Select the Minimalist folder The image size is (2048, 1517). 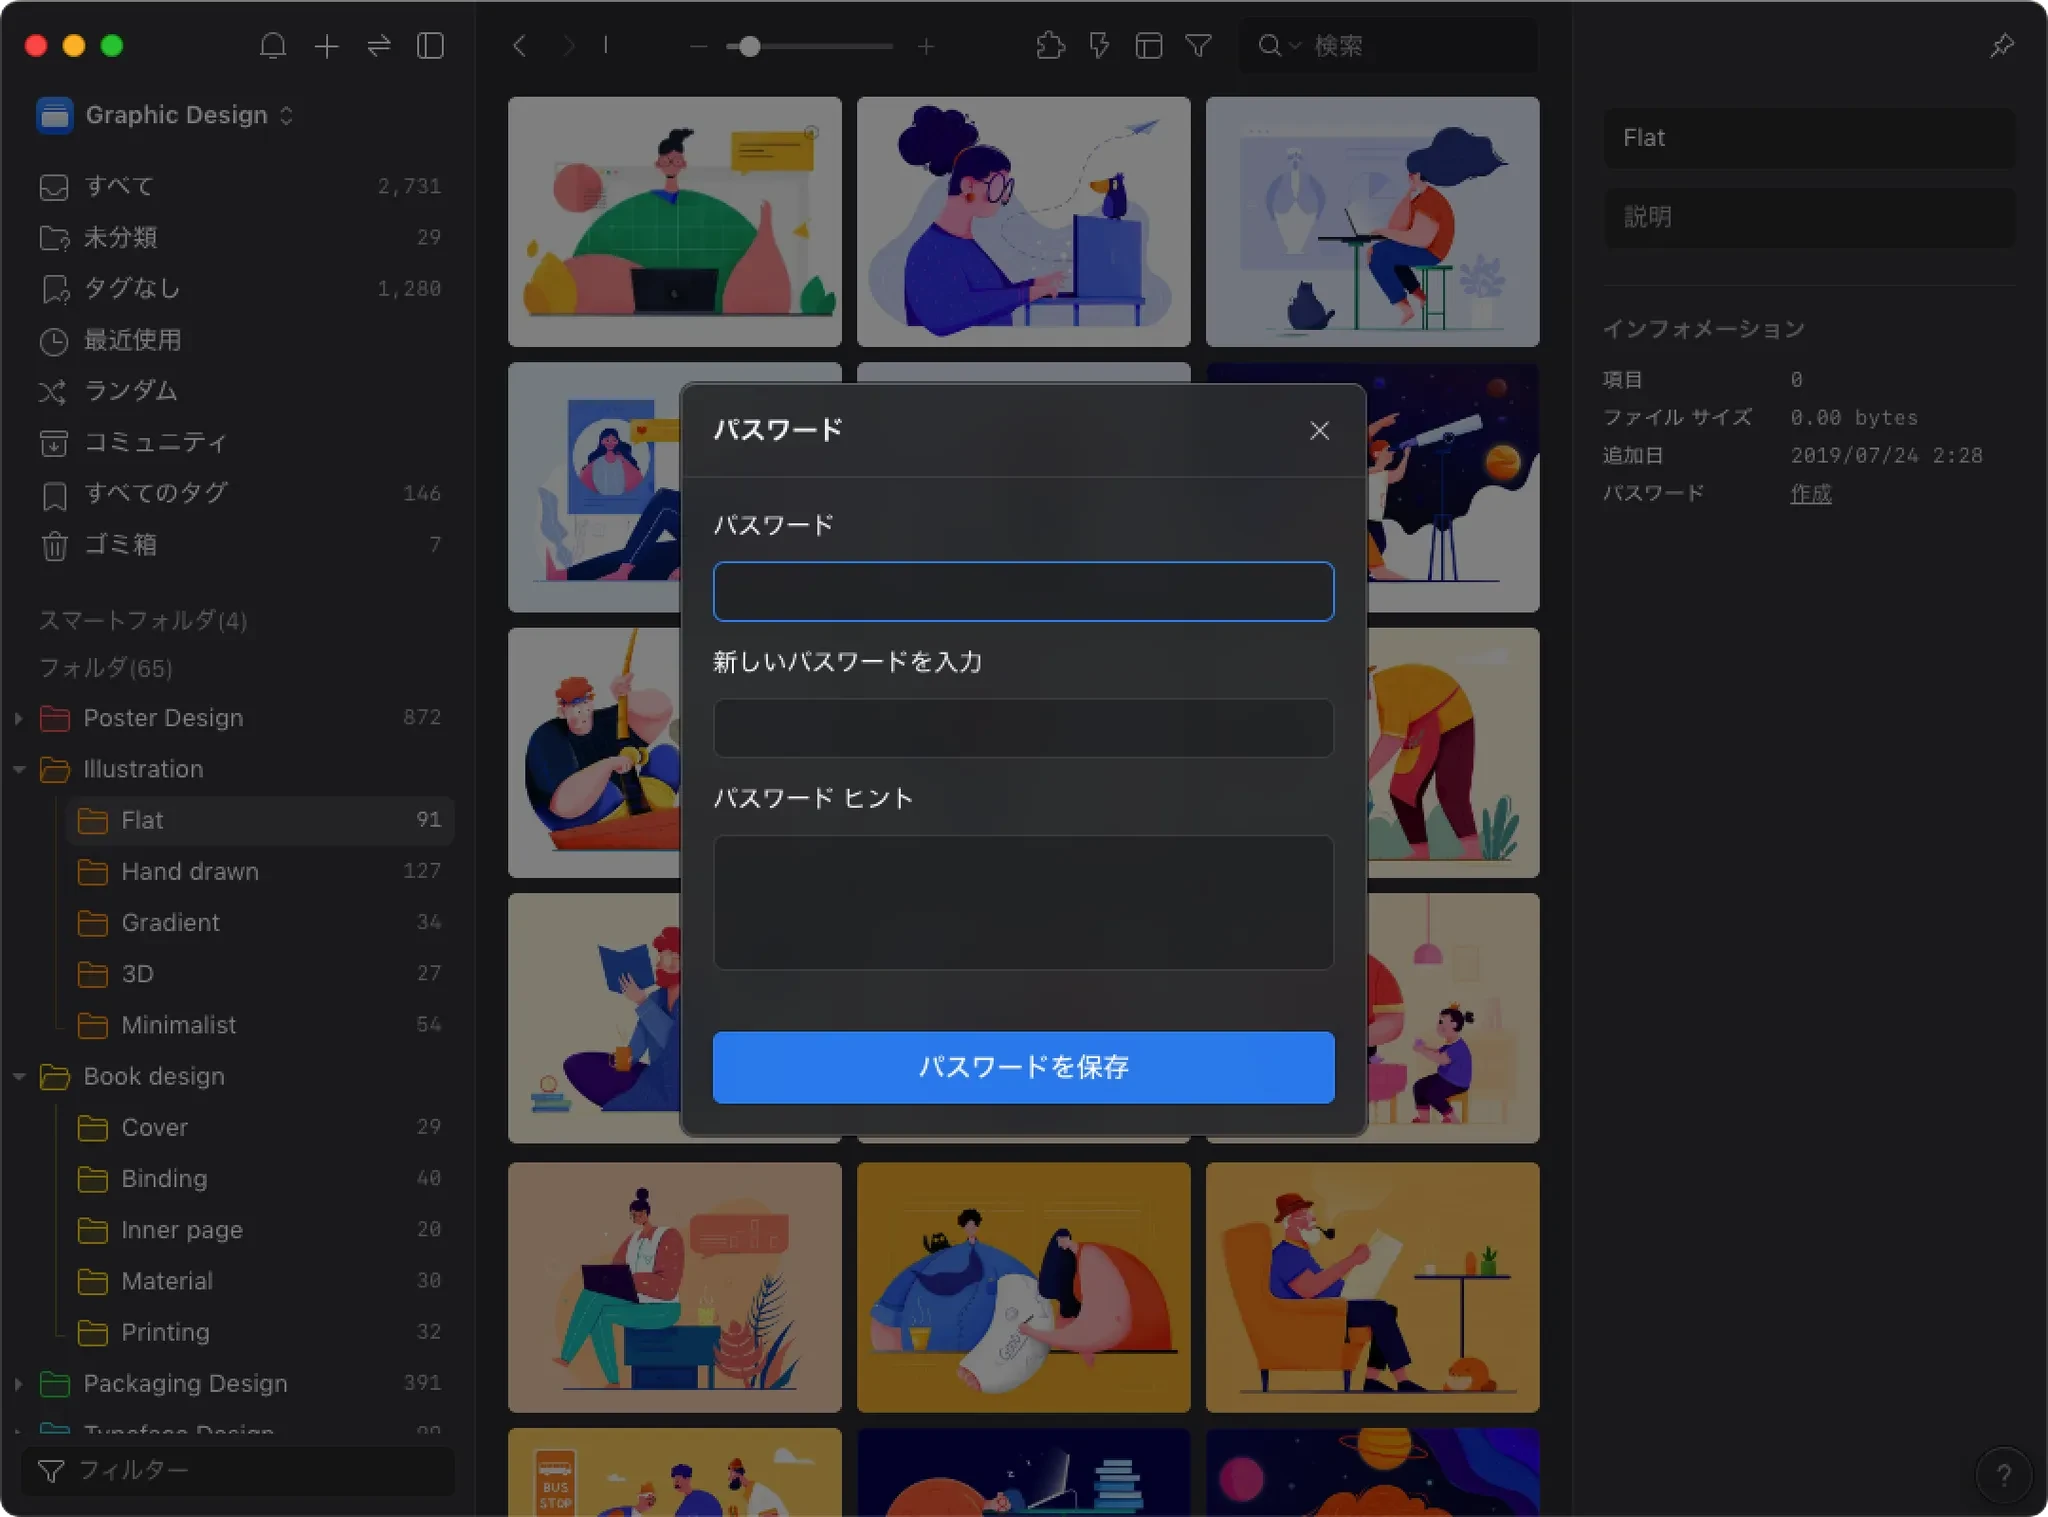(260, 1025)
